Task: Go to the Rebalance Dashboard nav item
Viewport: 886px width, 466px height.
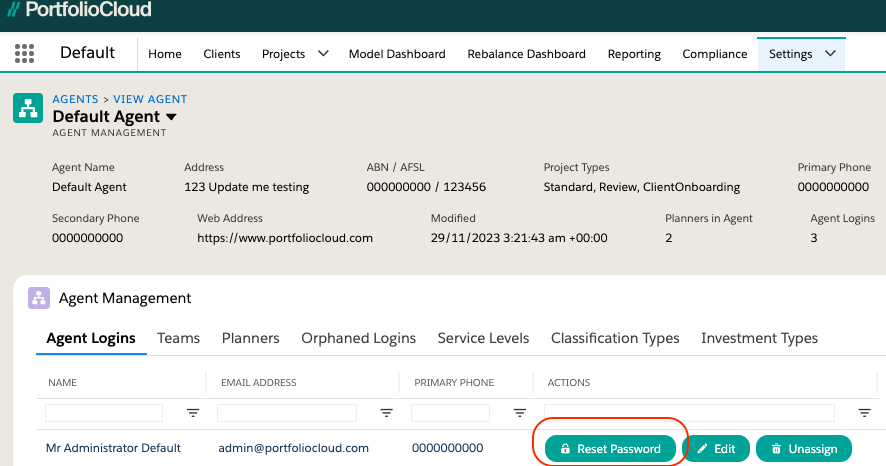Action: pos(526,54)
